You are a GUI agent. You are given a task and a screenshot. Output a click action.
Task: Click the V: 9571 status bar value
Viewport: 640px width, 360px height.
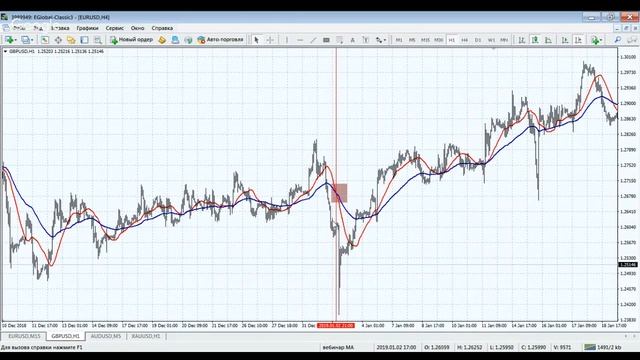point(562,347)
